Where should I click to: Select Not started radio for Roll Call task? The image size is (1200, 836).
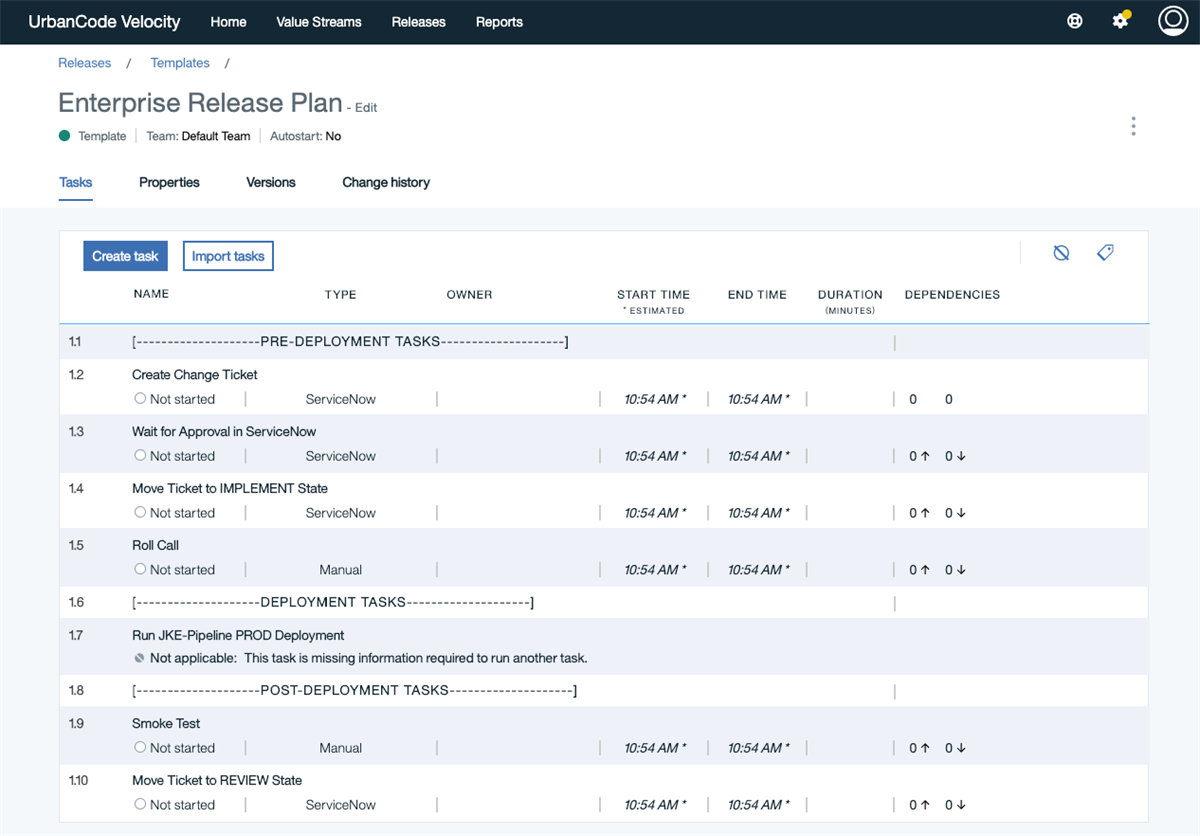[140, 569]
